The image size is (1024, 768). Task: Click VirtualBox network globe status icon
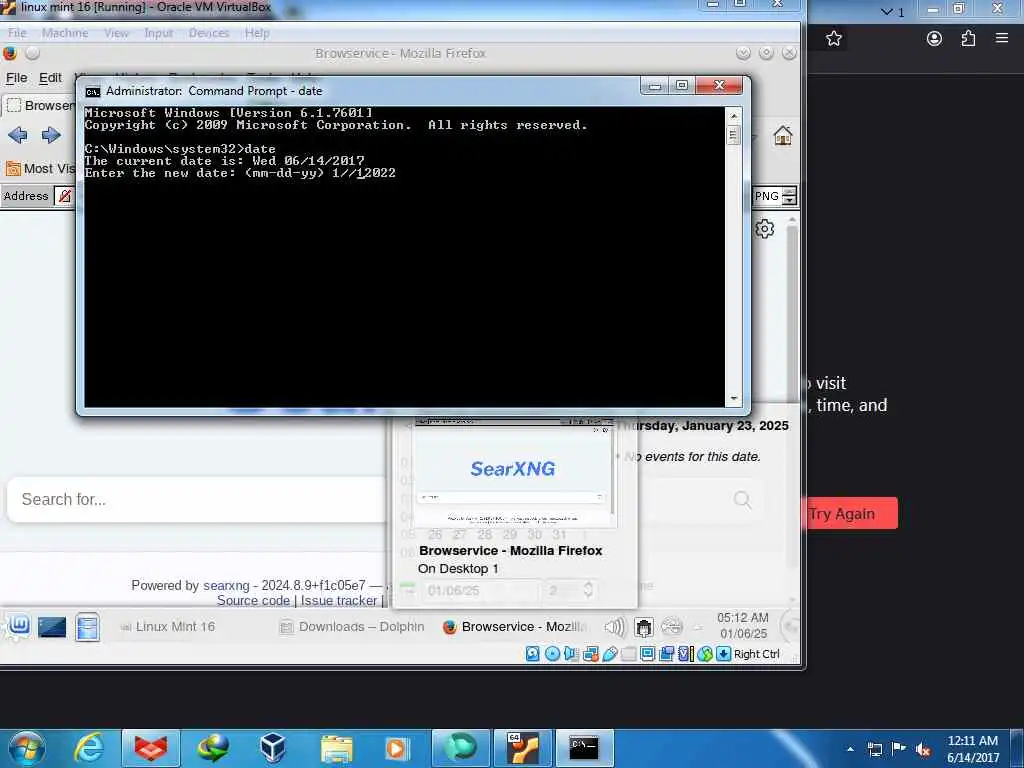tap(705, 654)
